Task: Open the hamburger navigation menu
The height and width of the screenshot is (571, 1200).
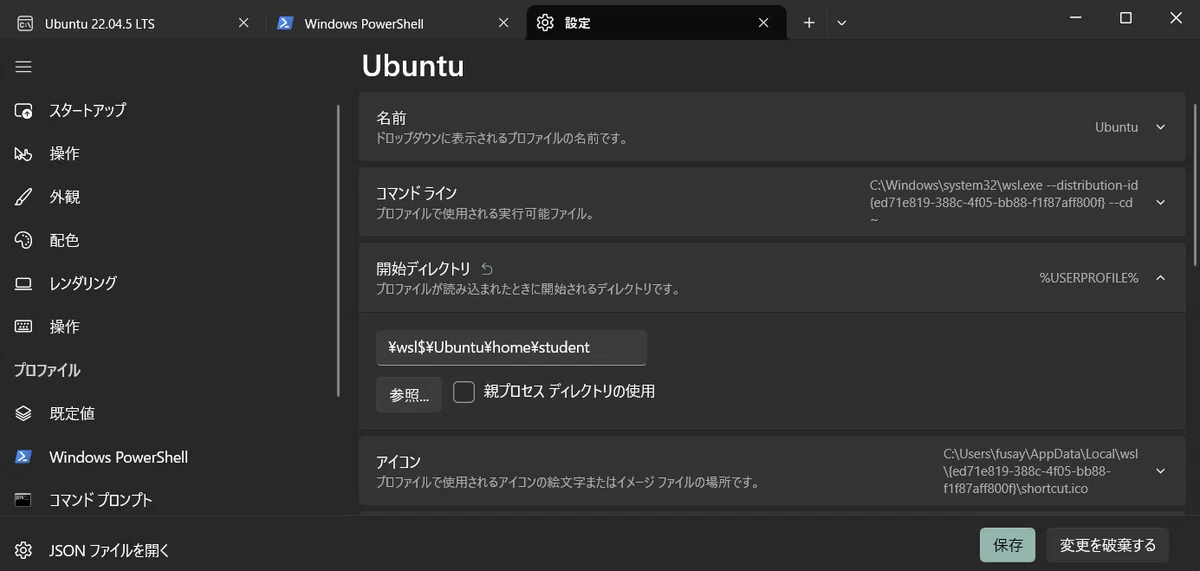Action: 23,67
